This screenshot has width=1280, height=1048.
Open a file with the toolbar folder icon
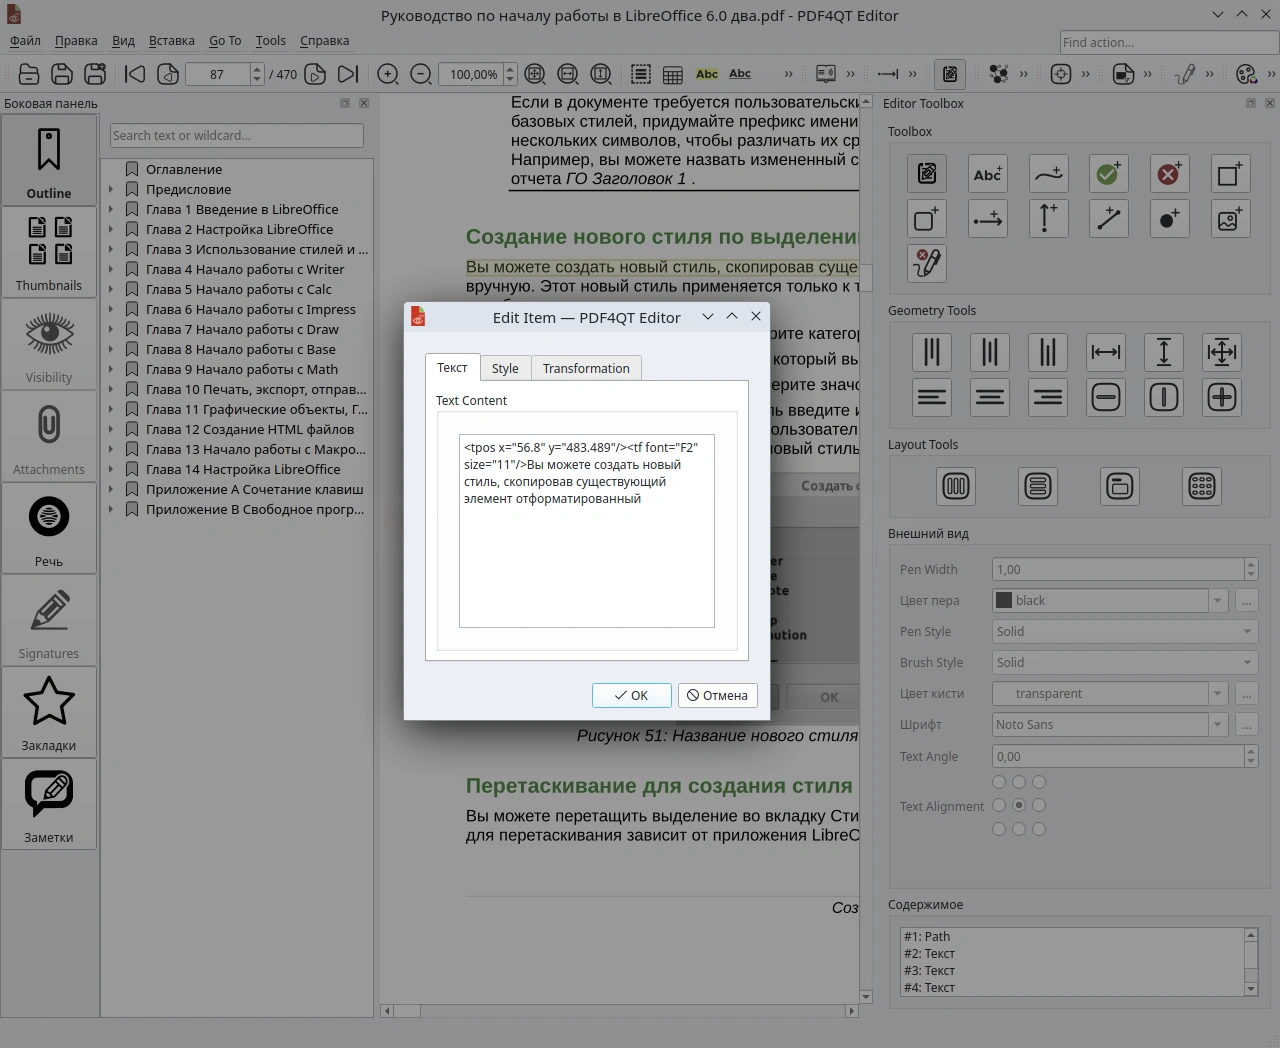(29, 74)
